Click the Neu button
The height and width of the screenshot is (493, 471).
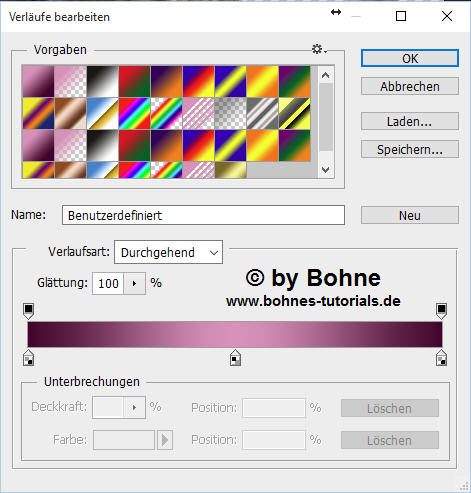click(x=410, y=215)
